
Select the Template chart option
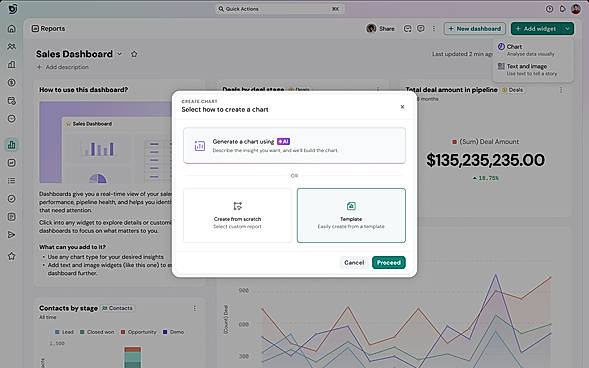tap(351, 216)
